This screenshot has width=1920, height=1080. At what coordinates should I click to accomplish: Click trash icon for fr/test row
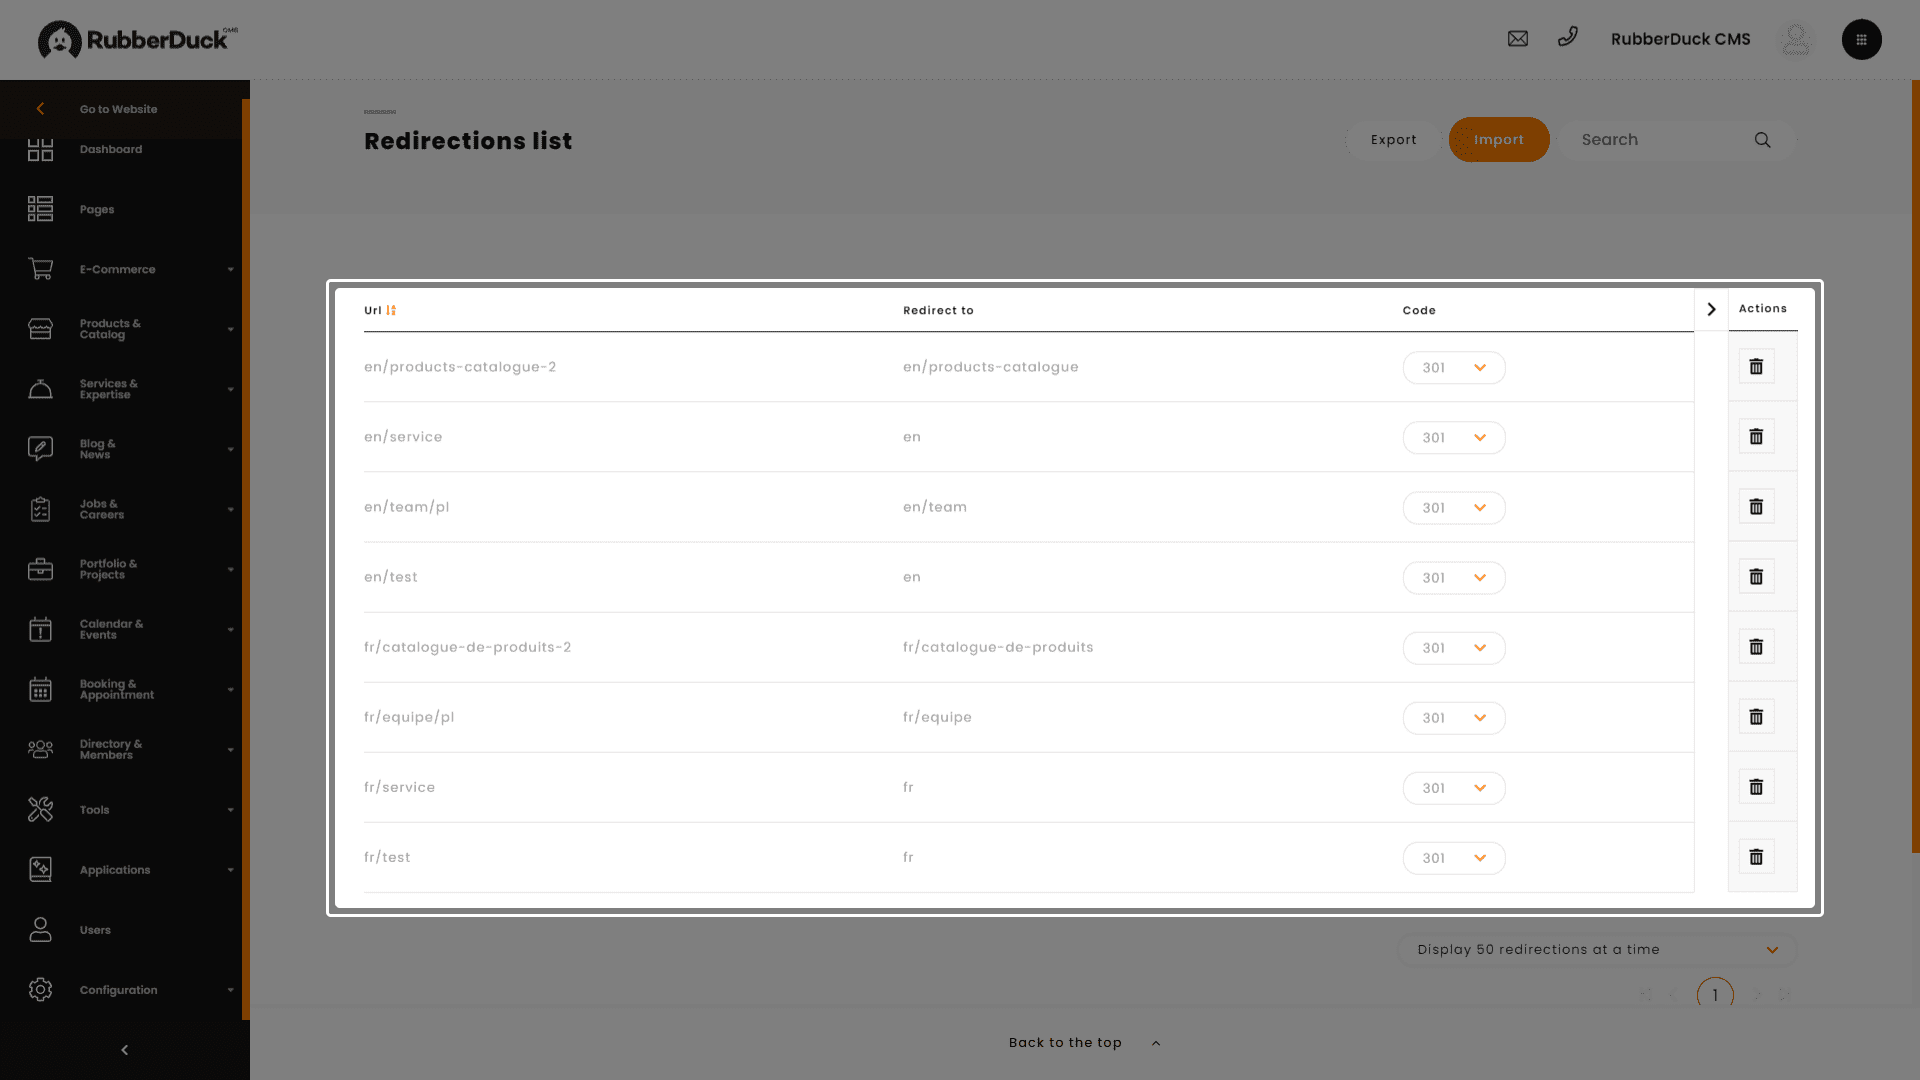coord(1756,857)
